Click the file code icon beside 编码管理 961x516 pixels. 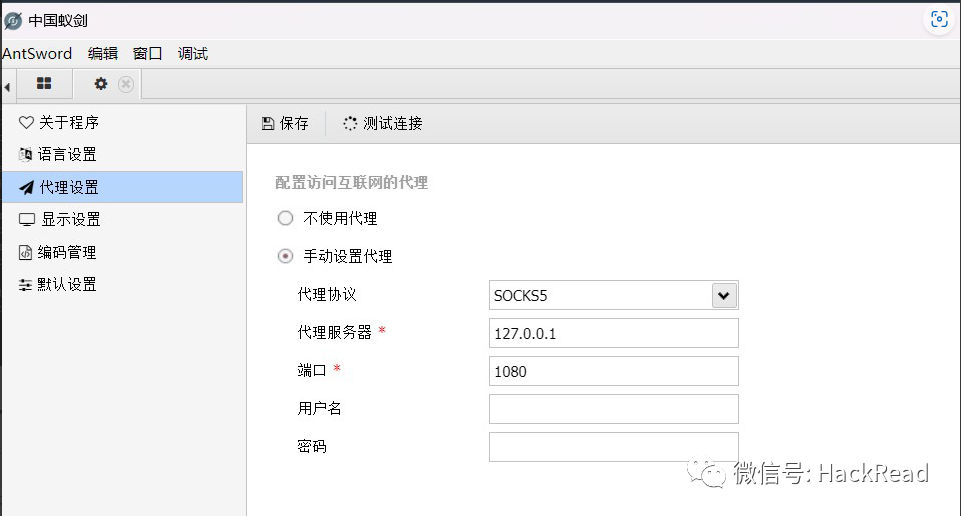25,252
